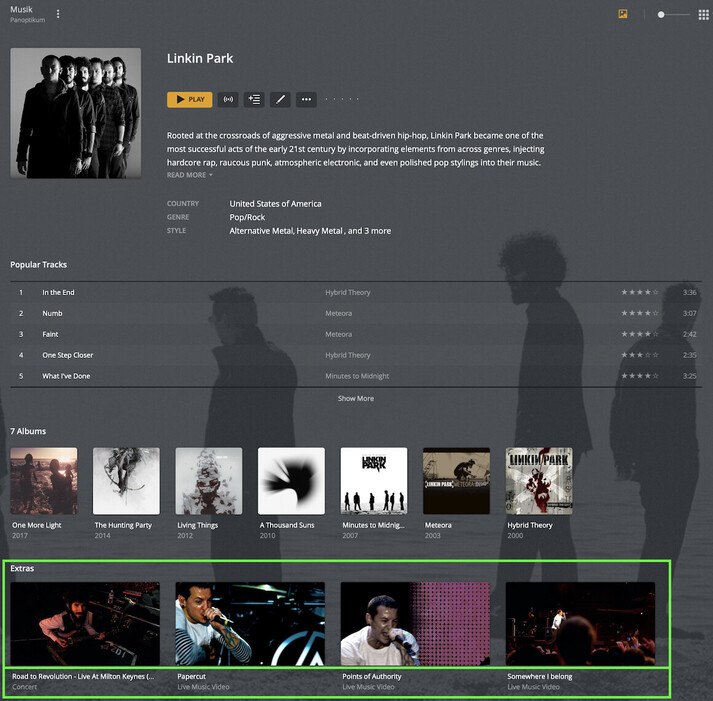Adjust the thumbnail size slider

[673, 15]
